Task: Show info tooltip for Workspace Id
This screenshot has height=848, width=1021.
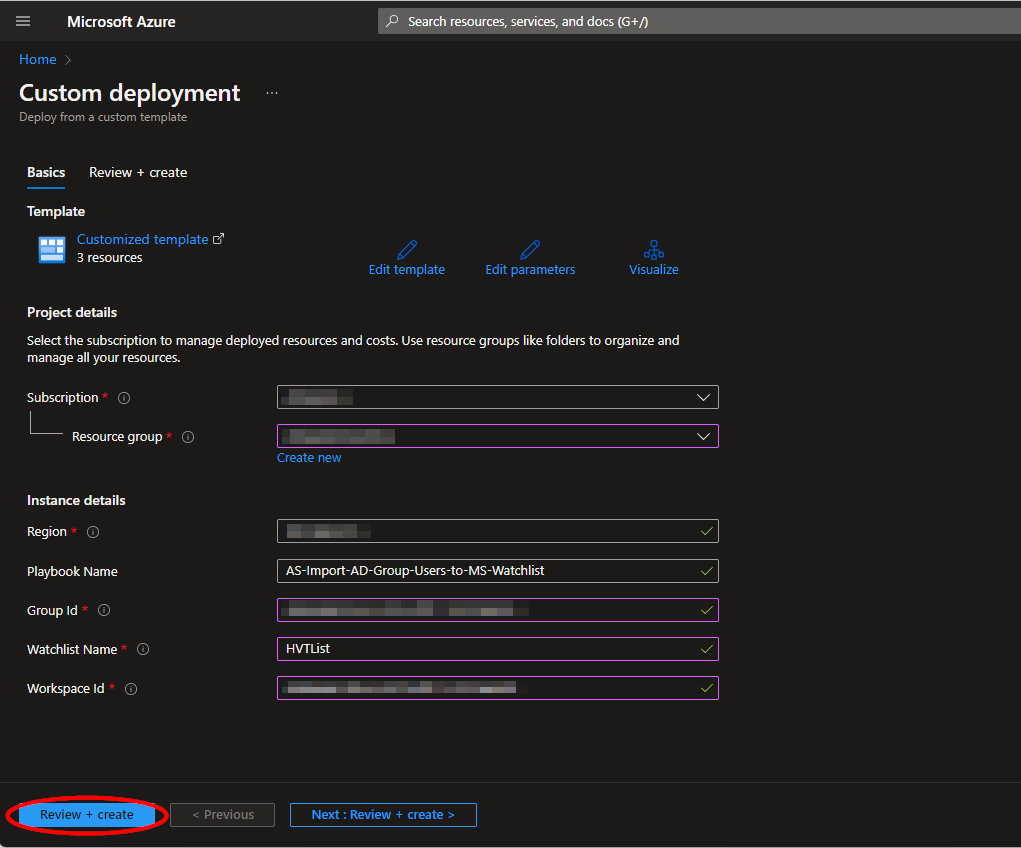Action: (x=131, y=689)
